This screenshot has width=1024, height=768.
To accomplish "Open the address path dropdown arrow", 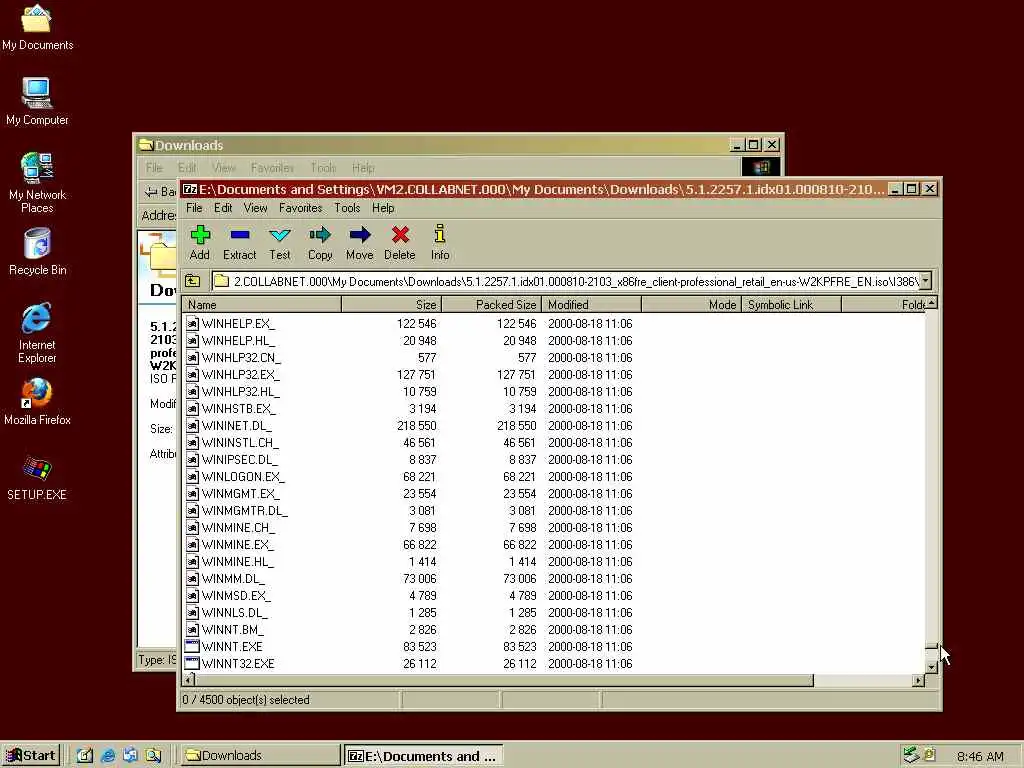I will click(x=925, y=281).
